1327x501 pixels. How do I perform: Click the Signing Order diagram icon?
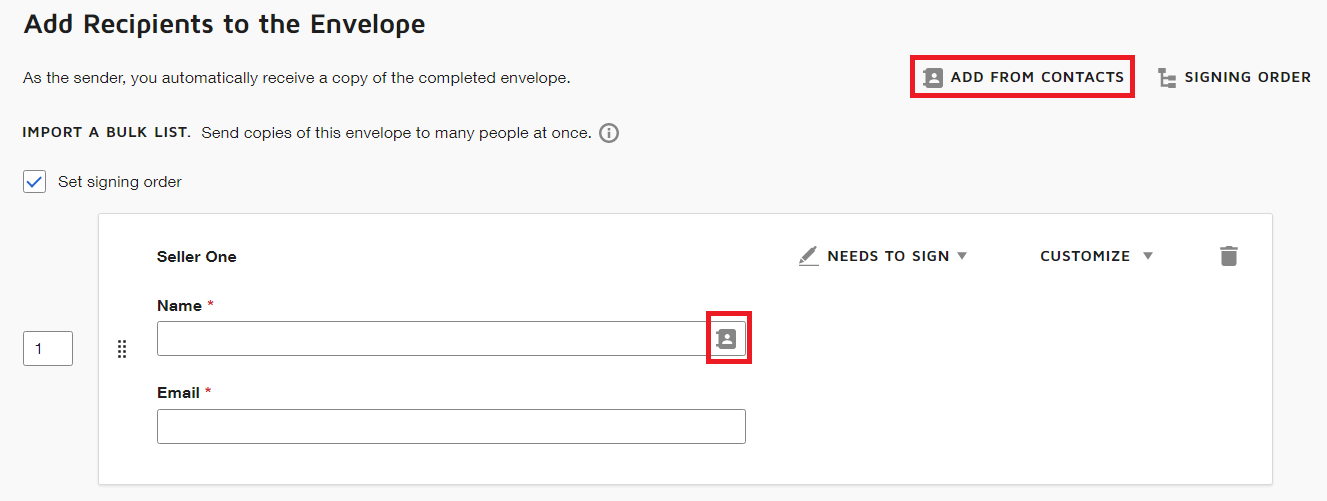[1167, 77]
